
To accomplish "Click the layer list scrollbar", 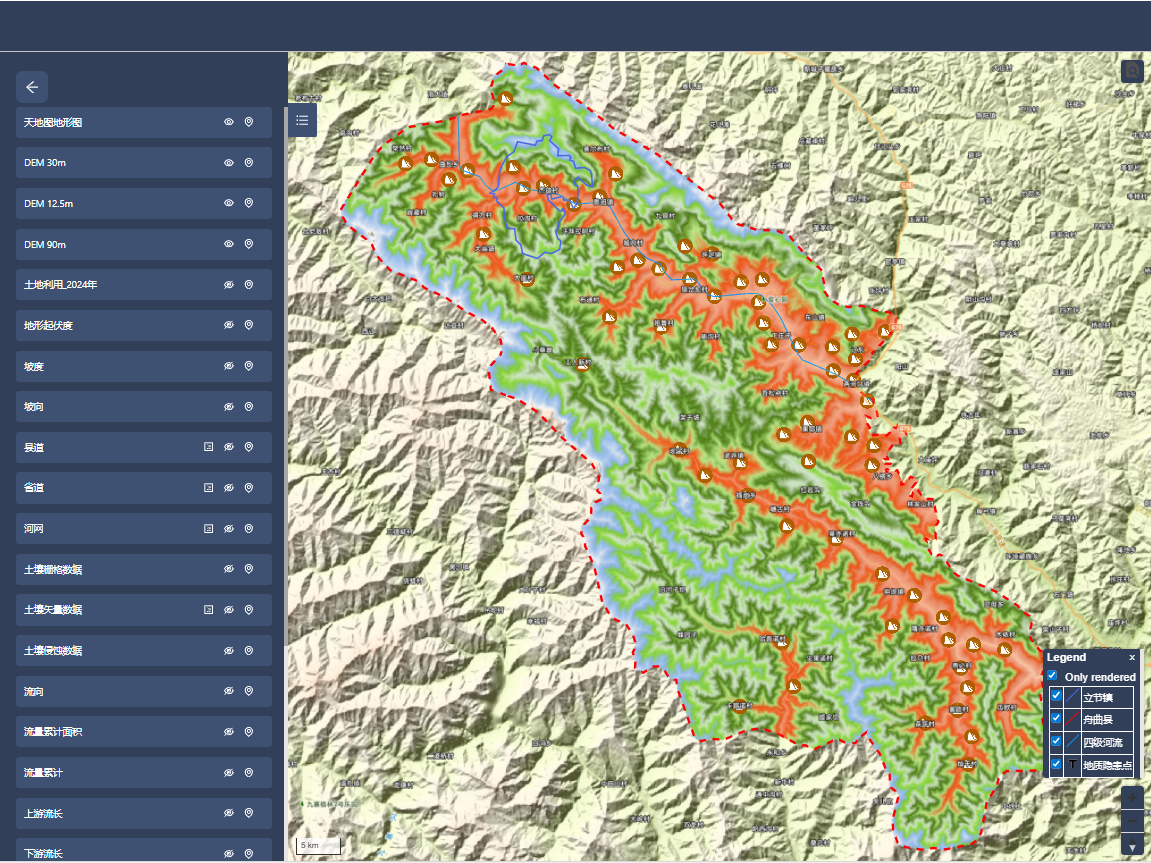I will 283,400.
